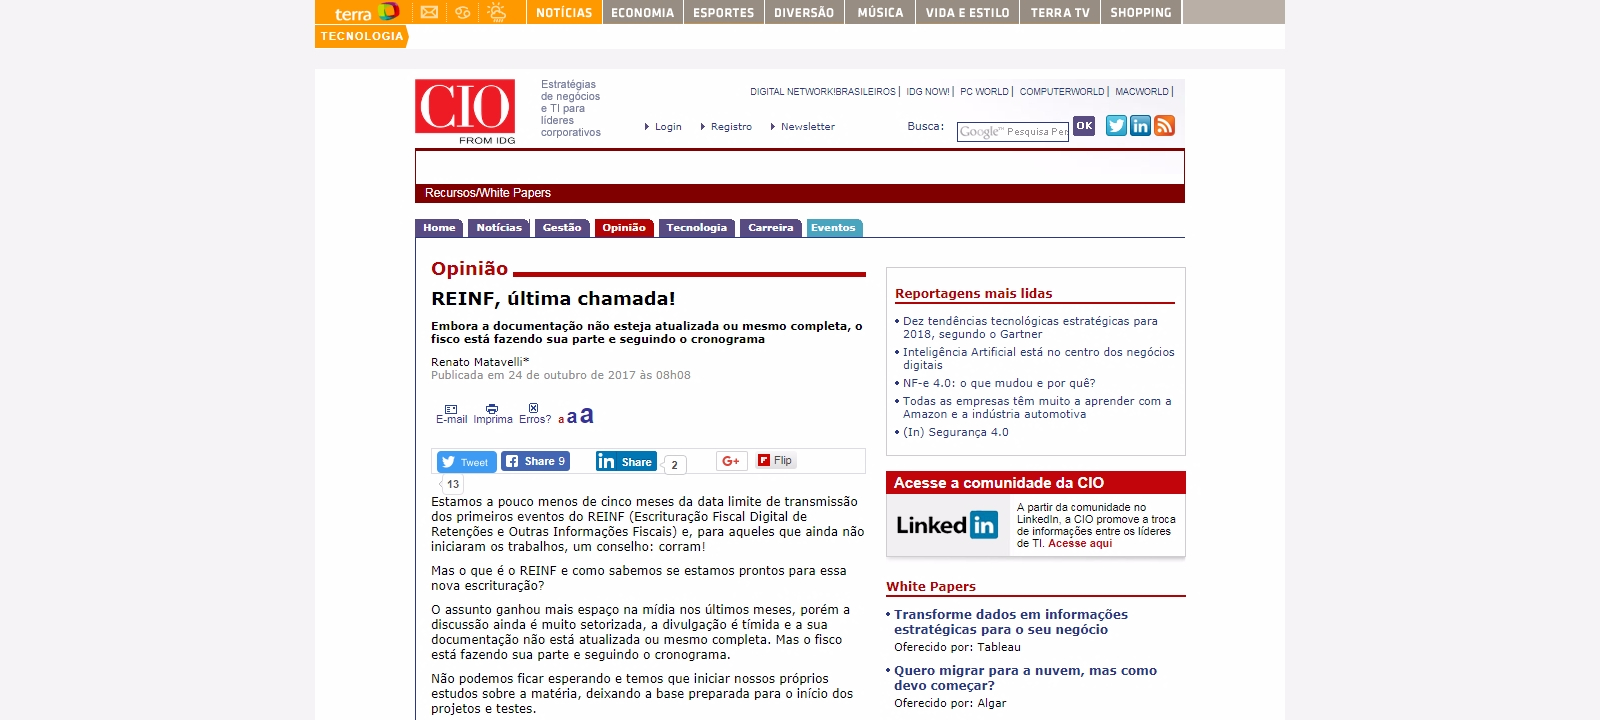Share article on Facebook

[535, 461]
